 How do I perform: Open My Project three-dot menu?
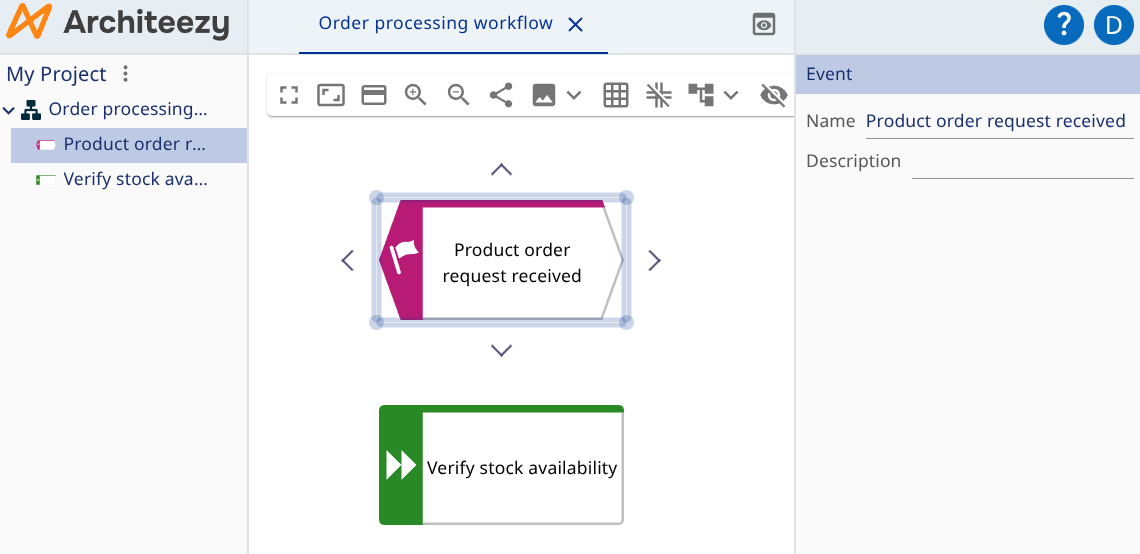tap(125, 74)
